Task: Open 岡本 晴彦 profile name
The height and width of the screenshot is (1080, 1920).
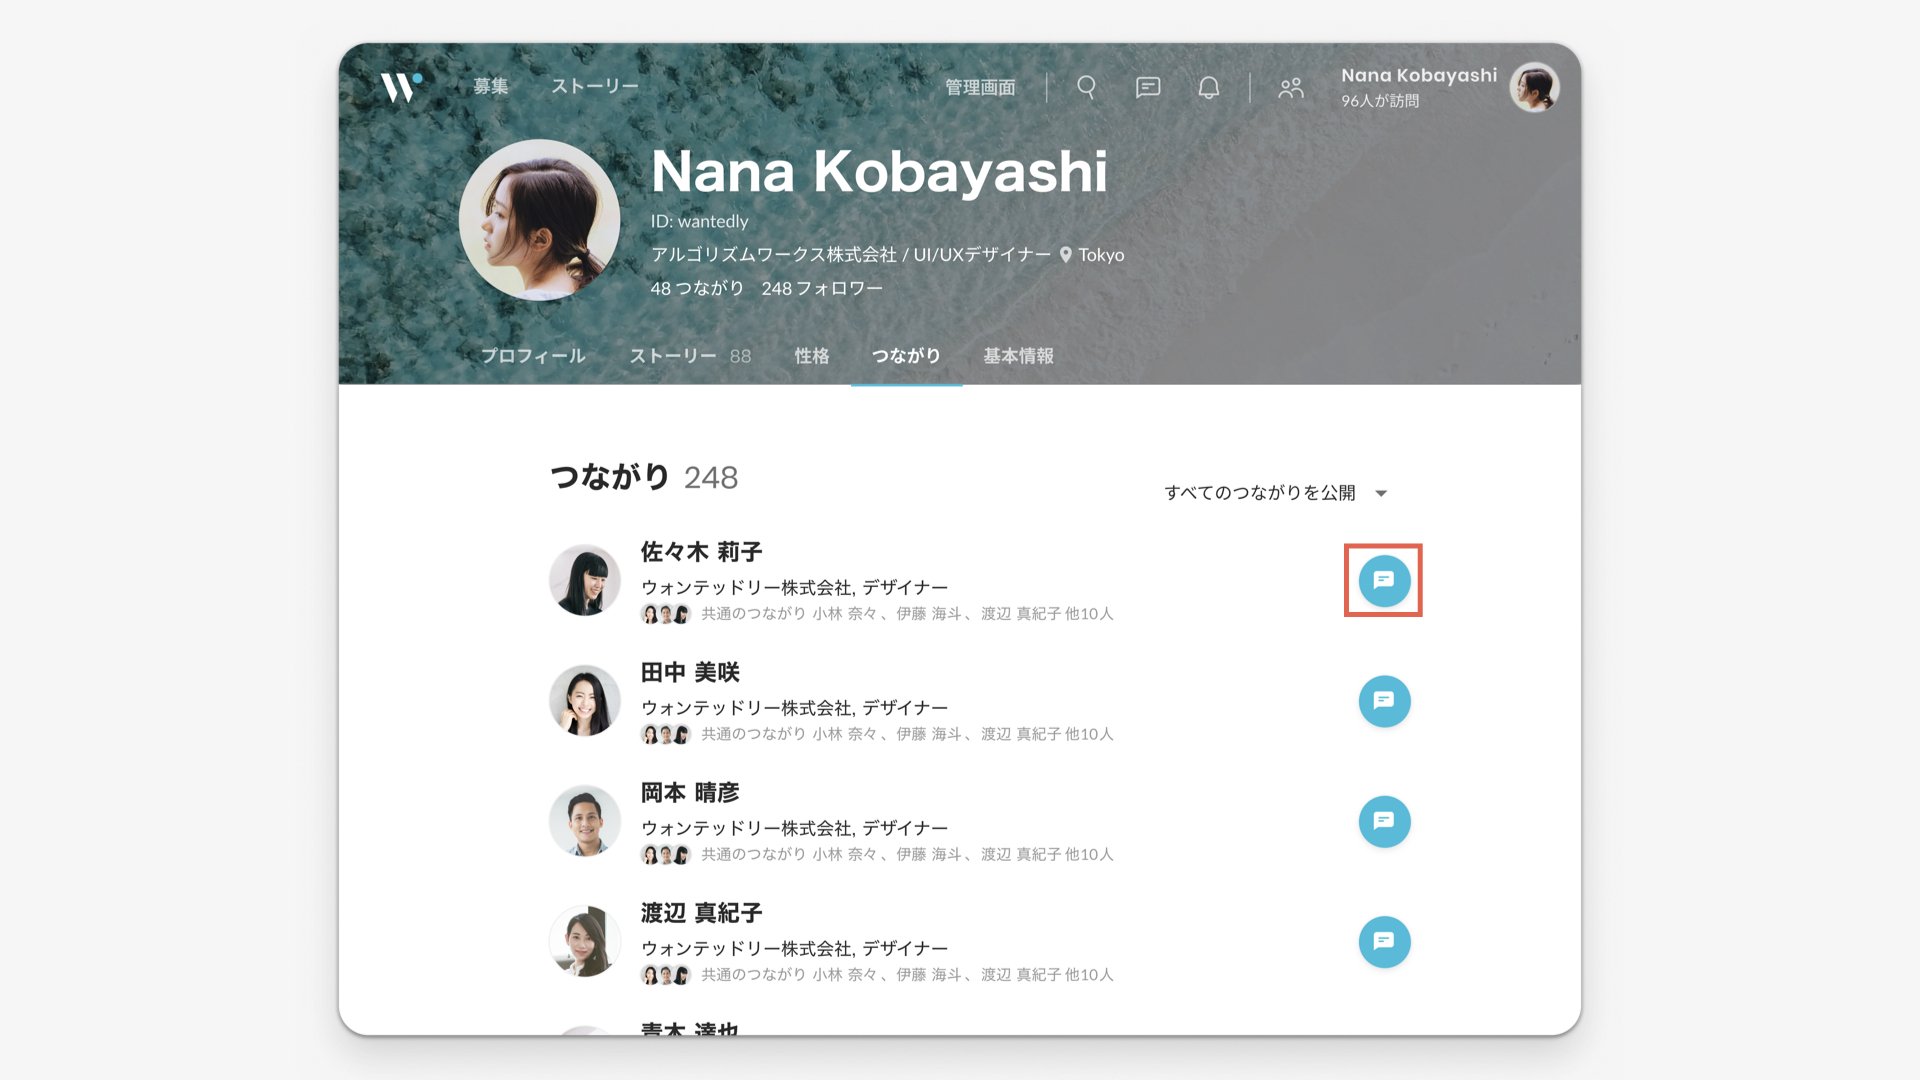Action: (690, 793)
